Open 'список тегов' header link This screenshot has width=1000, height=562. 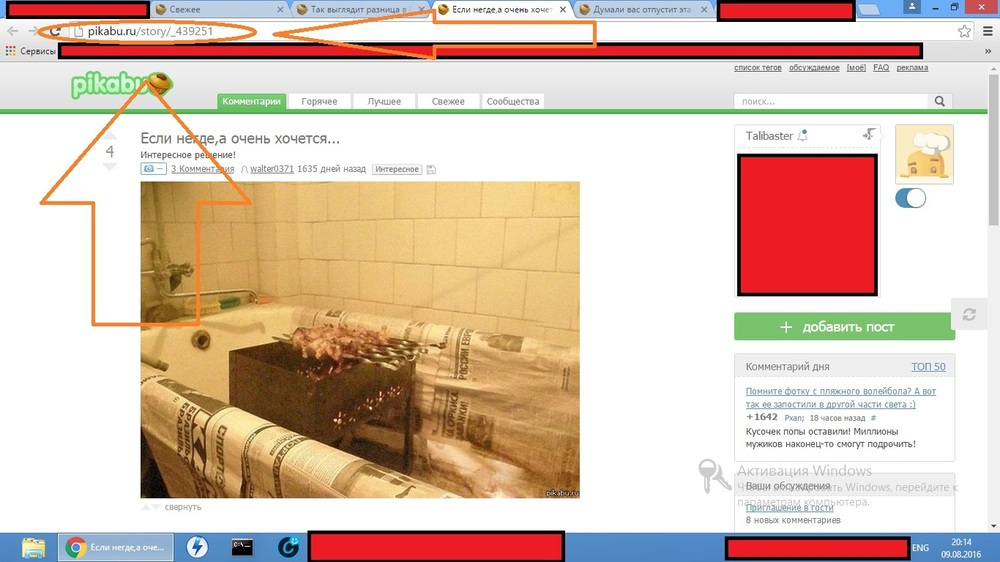(758, 68)
